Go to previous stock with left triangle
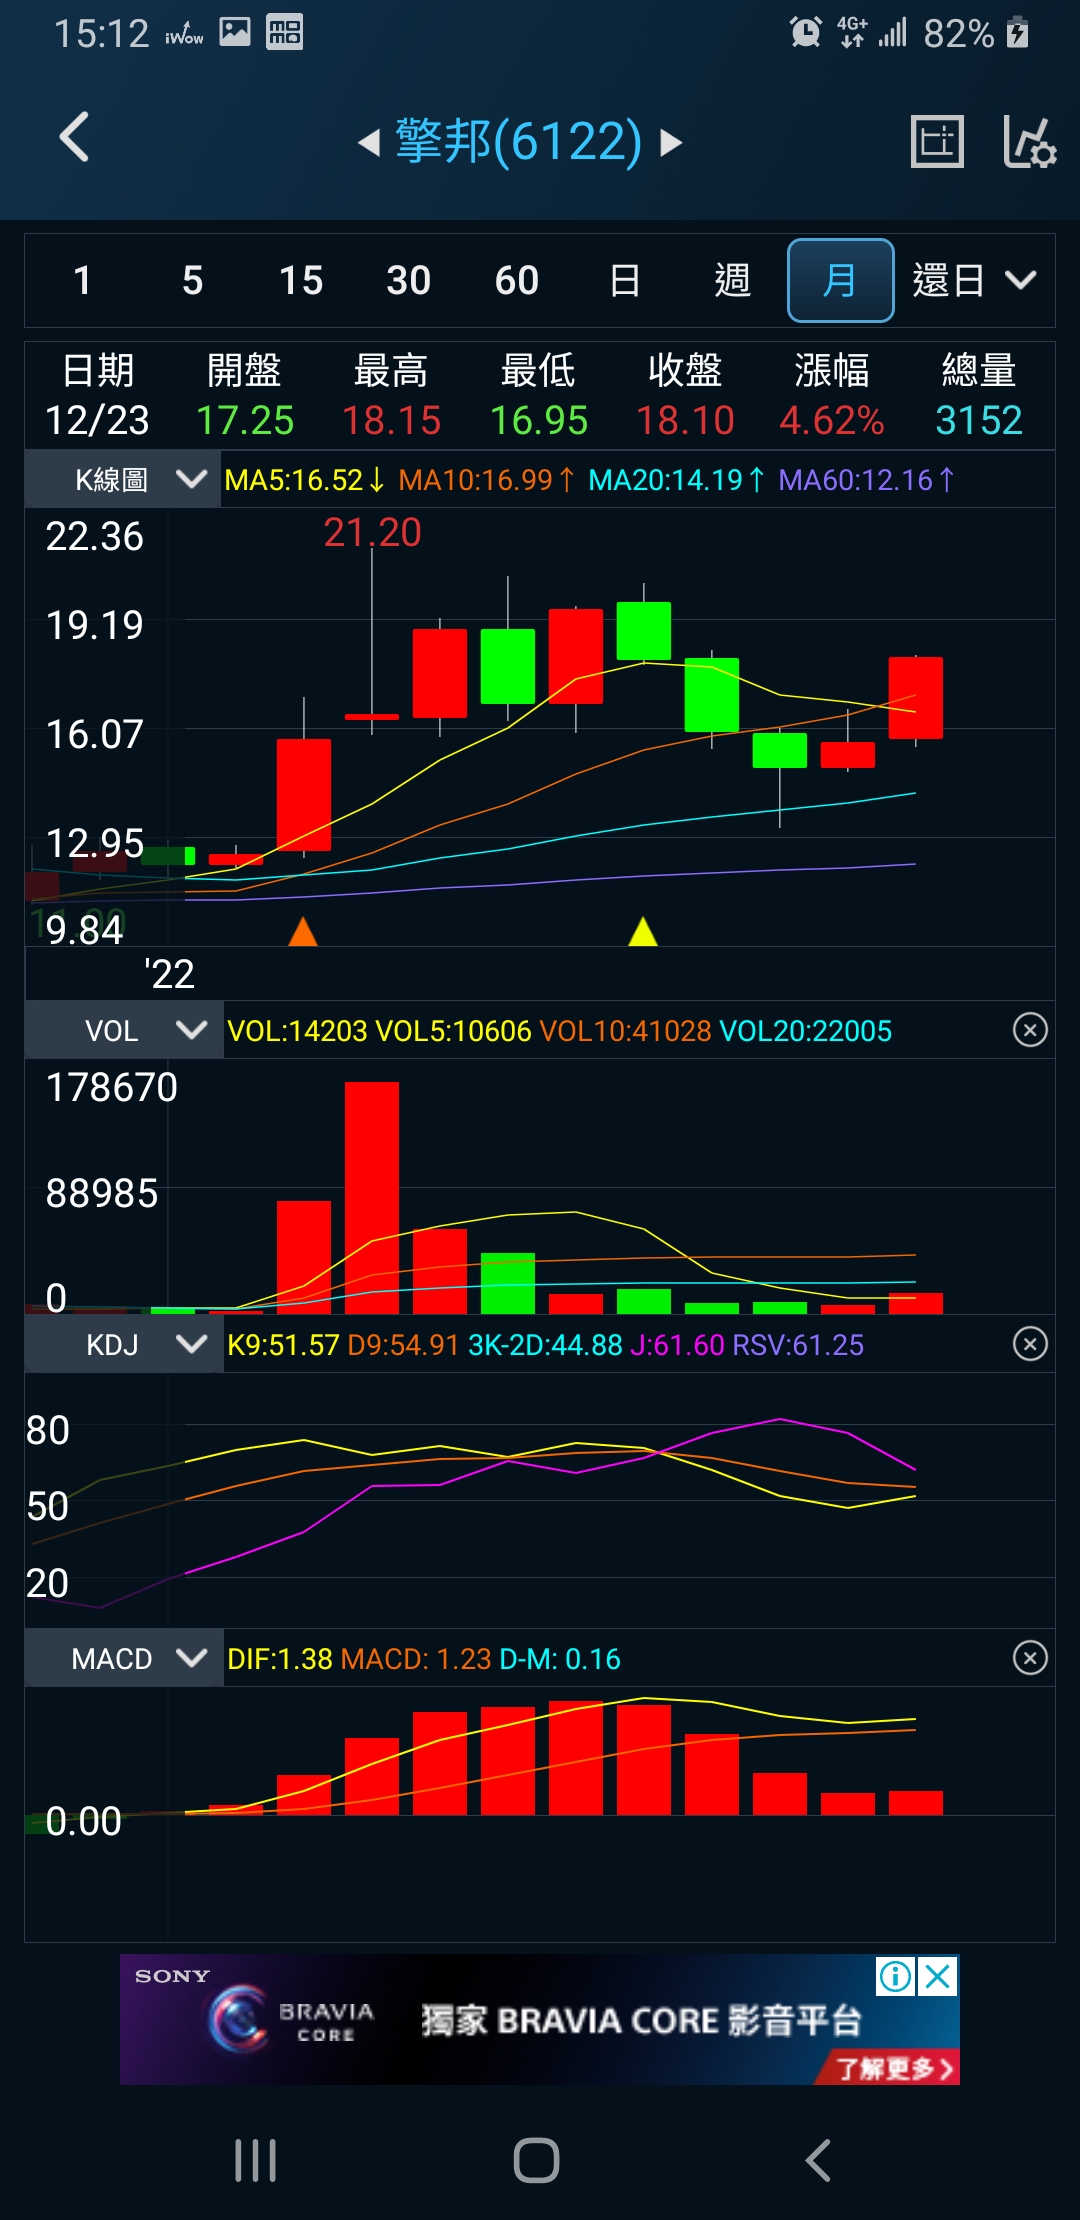Viewport: 1080px width, 2220px height. (369, 143)
